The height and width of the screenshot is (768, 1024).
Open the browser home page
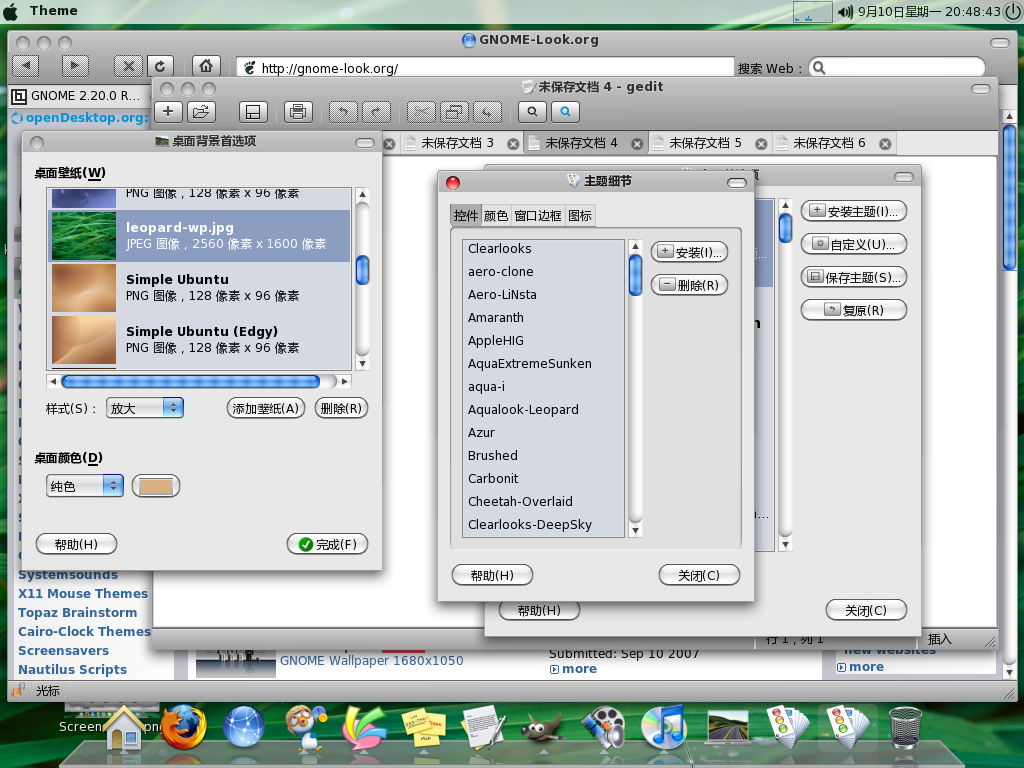[206, 66]
